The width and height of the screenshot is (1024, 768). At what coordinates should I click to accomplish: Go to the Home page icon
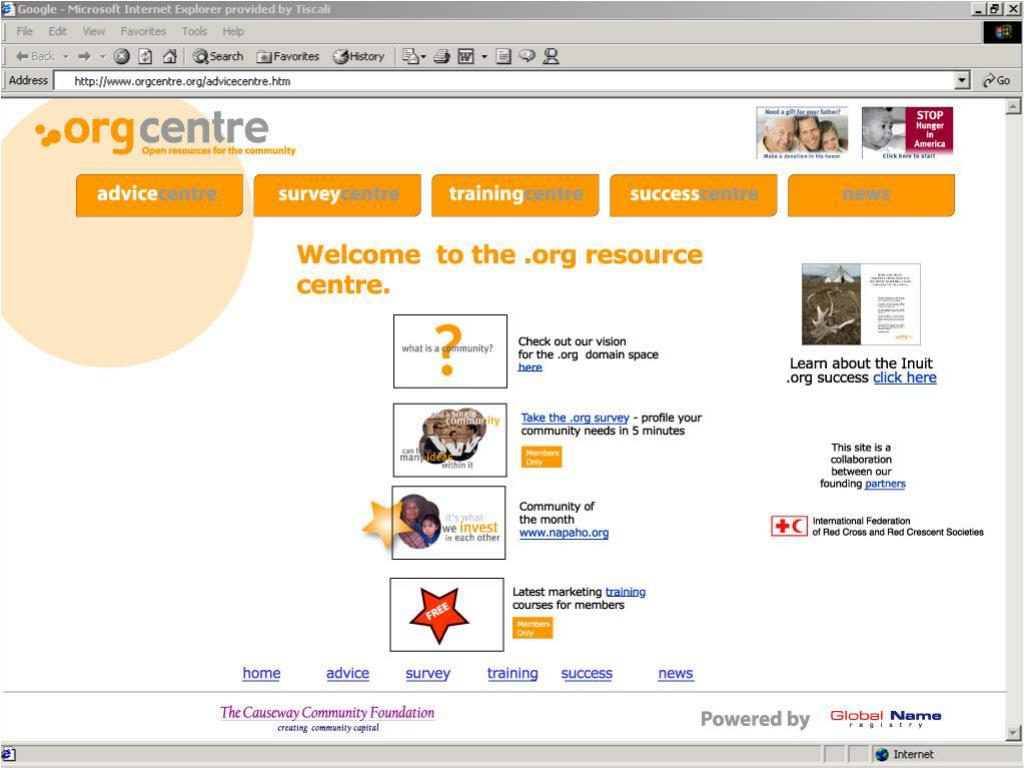(170, 56)
